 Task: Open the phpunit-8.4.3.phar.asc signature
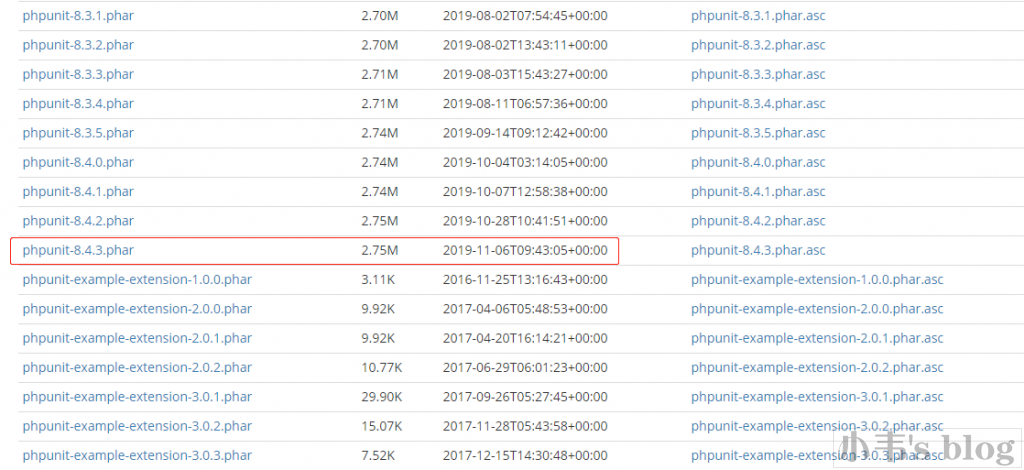click(x=758, y=251)
